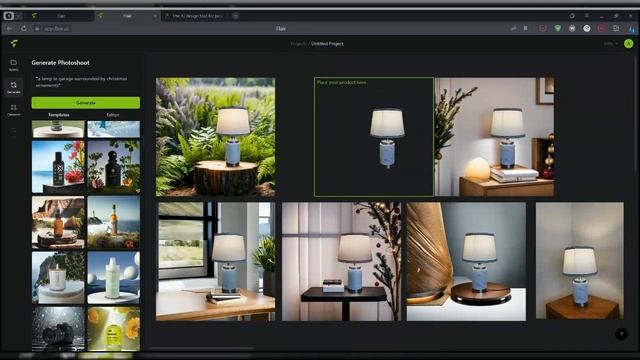Open the Projects breadcrumb link

pyautogui.click(x=298, y=44)
